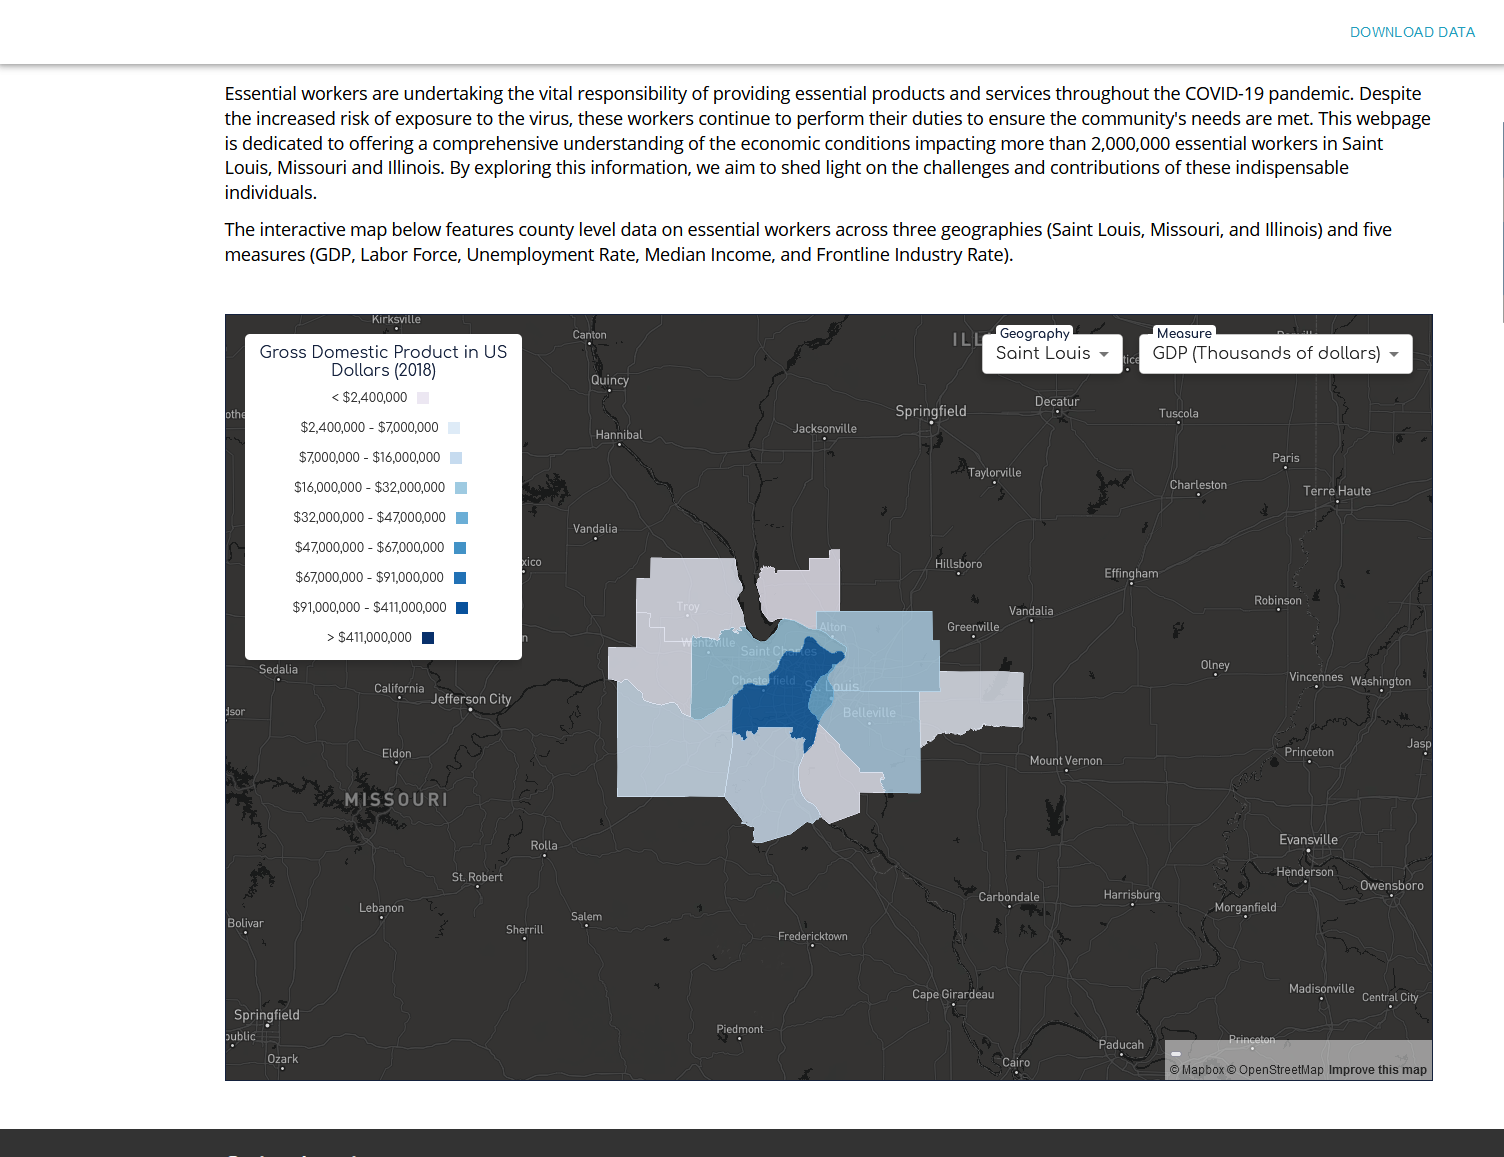Screen dimensions: 1504x1157
Task: Select the '$47,000,000 - $67,000,000' legend square
Action: coord(460,548)
